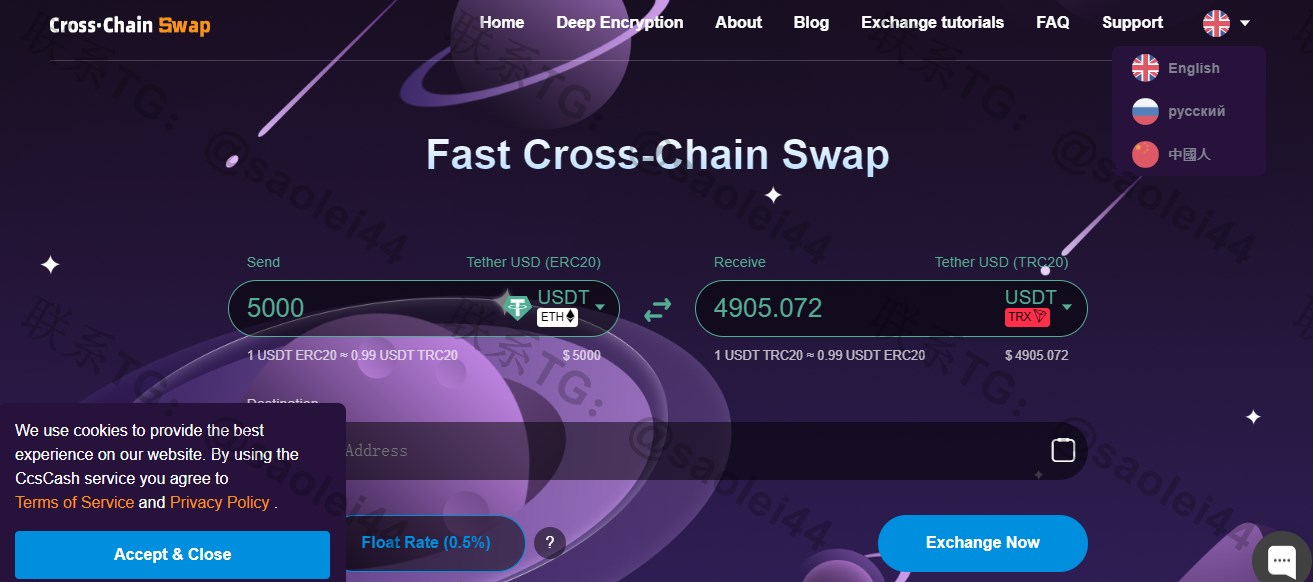This screenshot has width=1313, height=582.
Task: Click Accept & Close cookie button
Action: coord(172,555)
